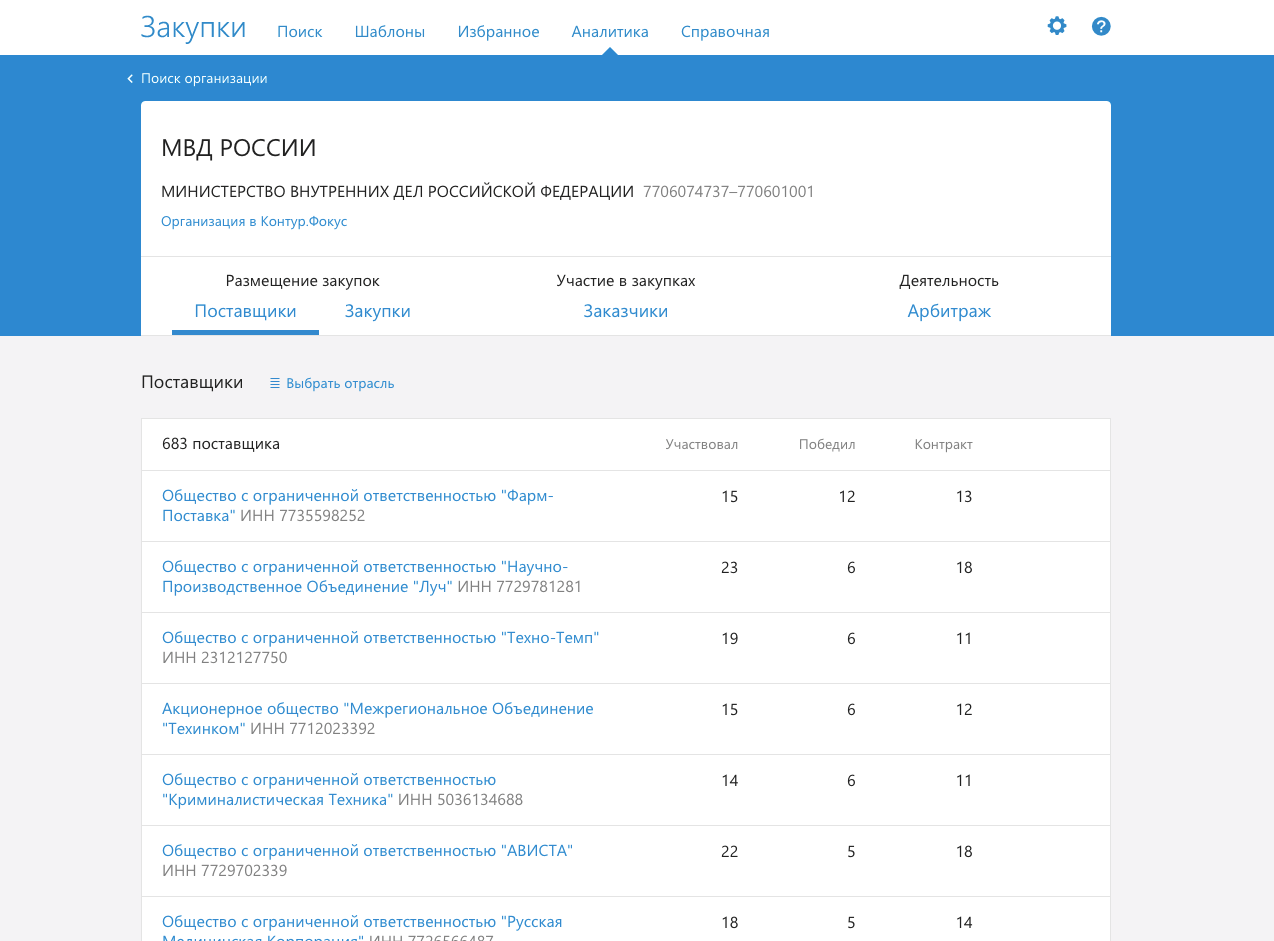
Task: View the Арбитраж section under Деятельность
Action: pyautogui.click(x=948, y=311)
